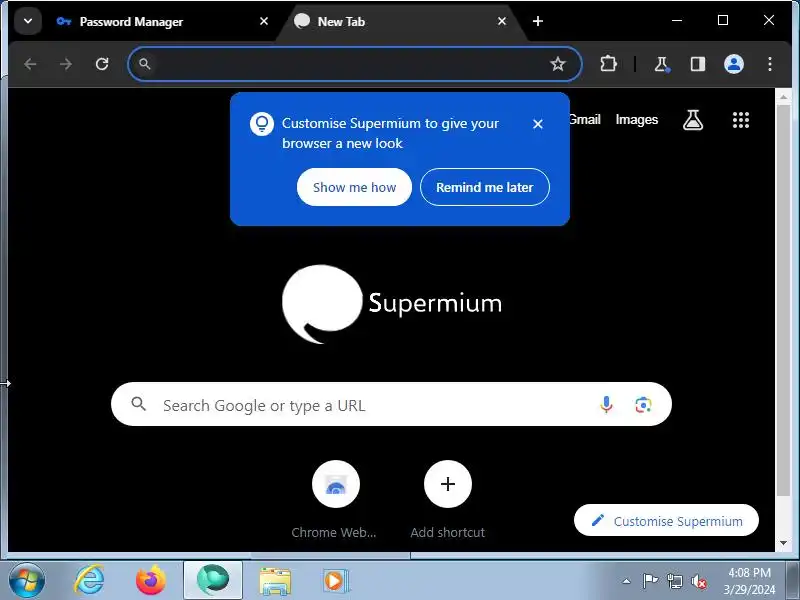The image size is (800, 600).
Task: Open the three-dot browser menu
Action: 769,64
